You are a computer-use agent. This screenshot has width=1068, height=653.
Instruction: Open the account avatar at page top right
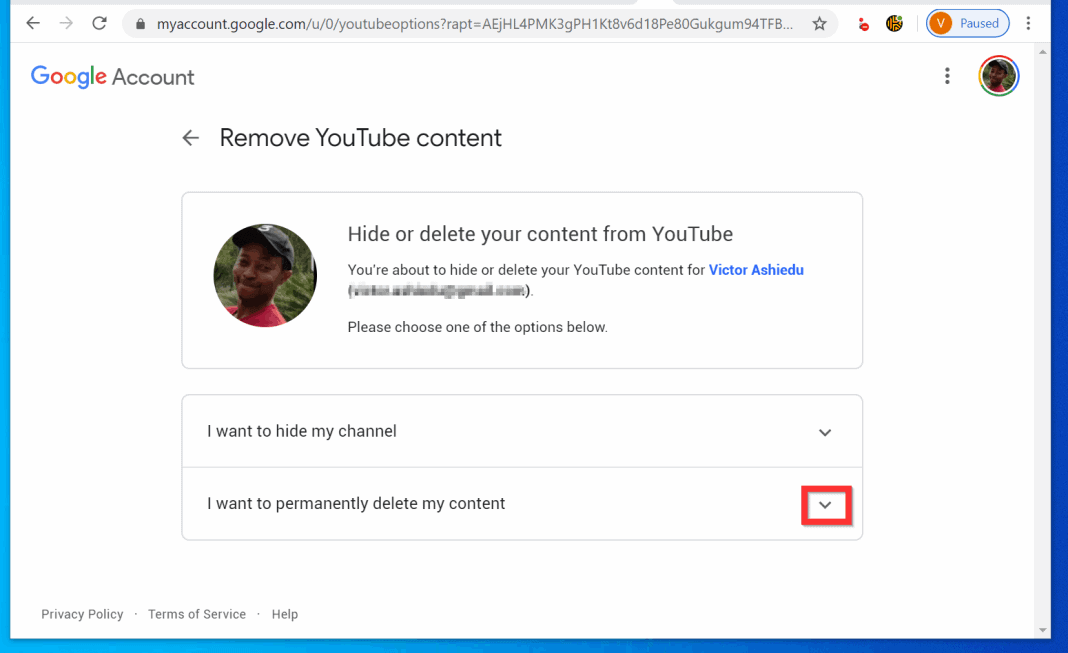tap(998, 75)
